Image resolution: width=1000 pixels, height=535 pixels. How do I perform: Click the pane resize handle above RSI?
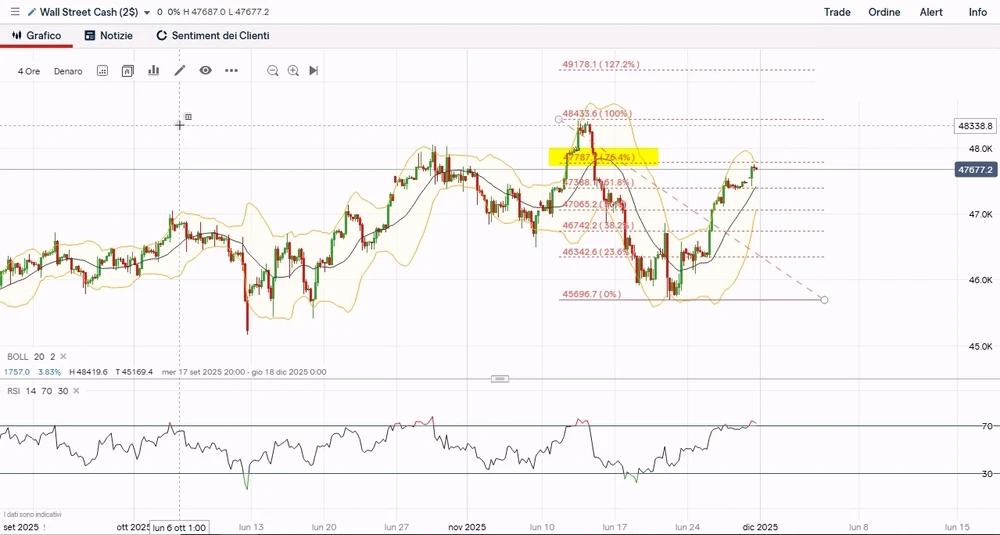pos(500,379)
